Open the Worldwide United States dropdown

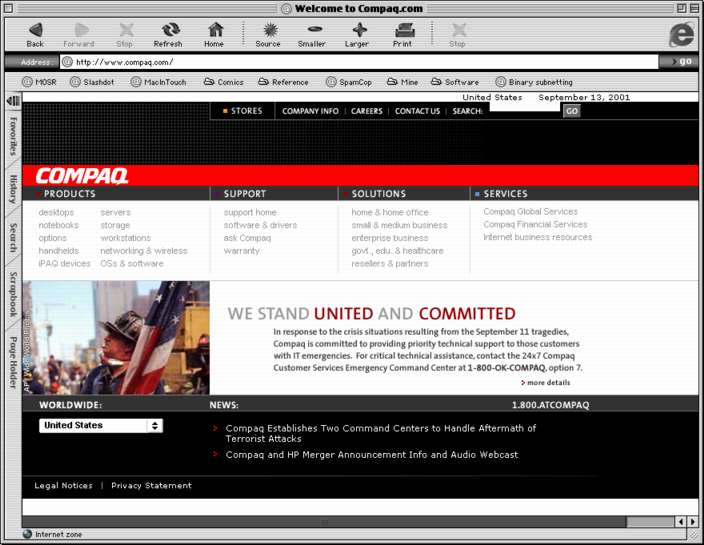(x=101, y=425)
